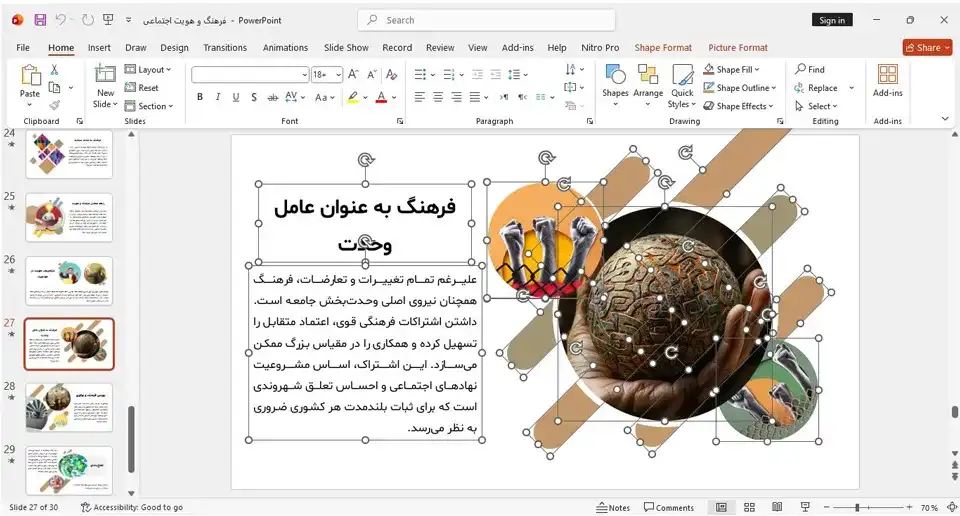Click the Save icon in title bar

40,20
